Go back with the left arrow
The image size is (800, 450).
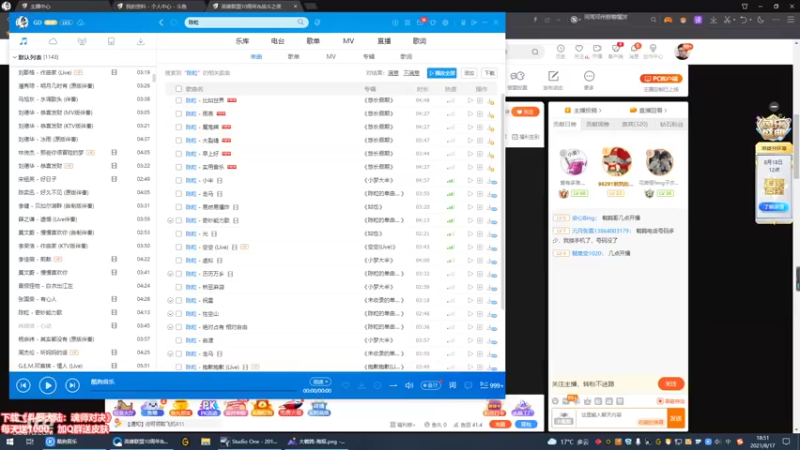[x=161, y=22]
